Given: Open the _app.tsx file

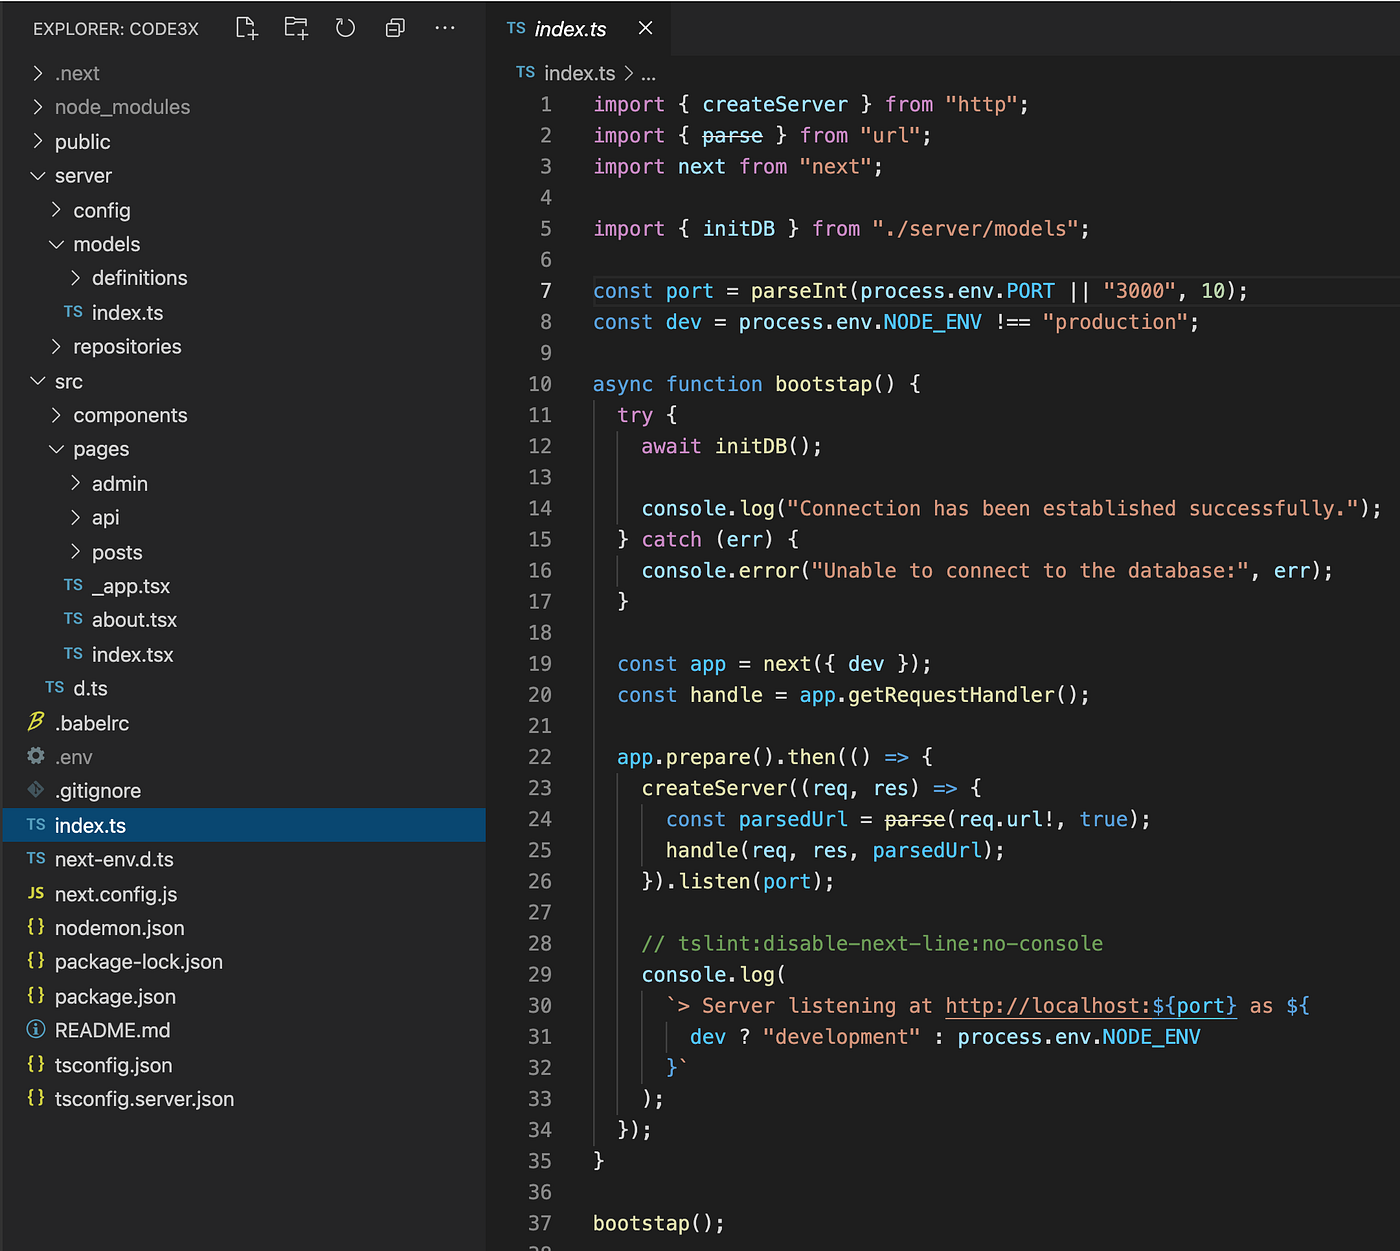Looking at the screenshot, I should (x=131, y=585).
